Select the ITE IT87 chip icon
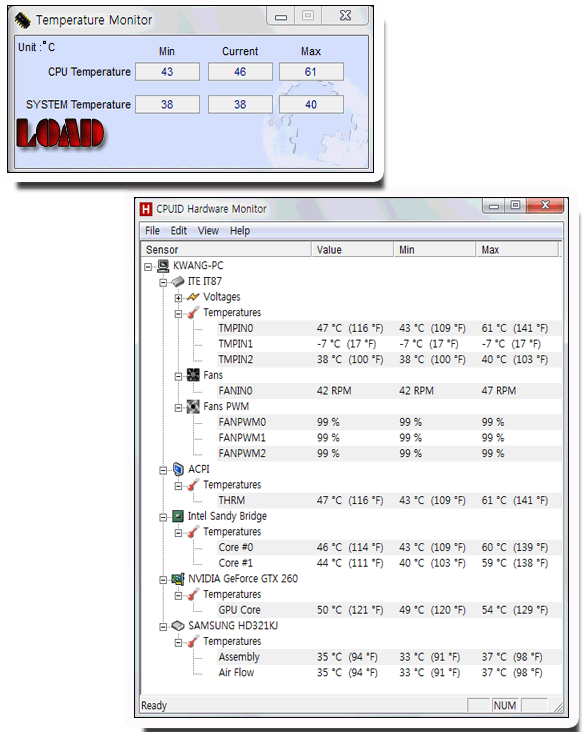Viewport: 582px width, 732px height. 178,282
